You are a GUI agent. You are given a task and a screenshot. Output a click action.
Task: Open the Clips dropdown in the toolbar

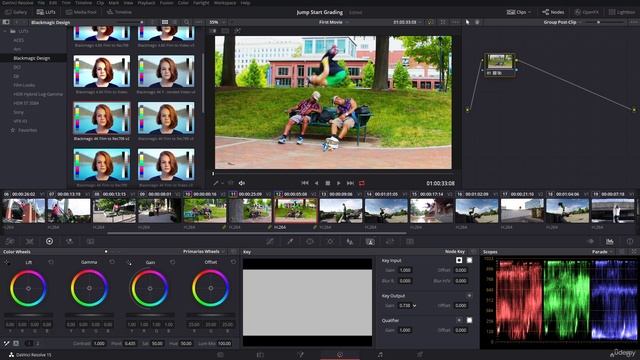(x=519, y=12)
